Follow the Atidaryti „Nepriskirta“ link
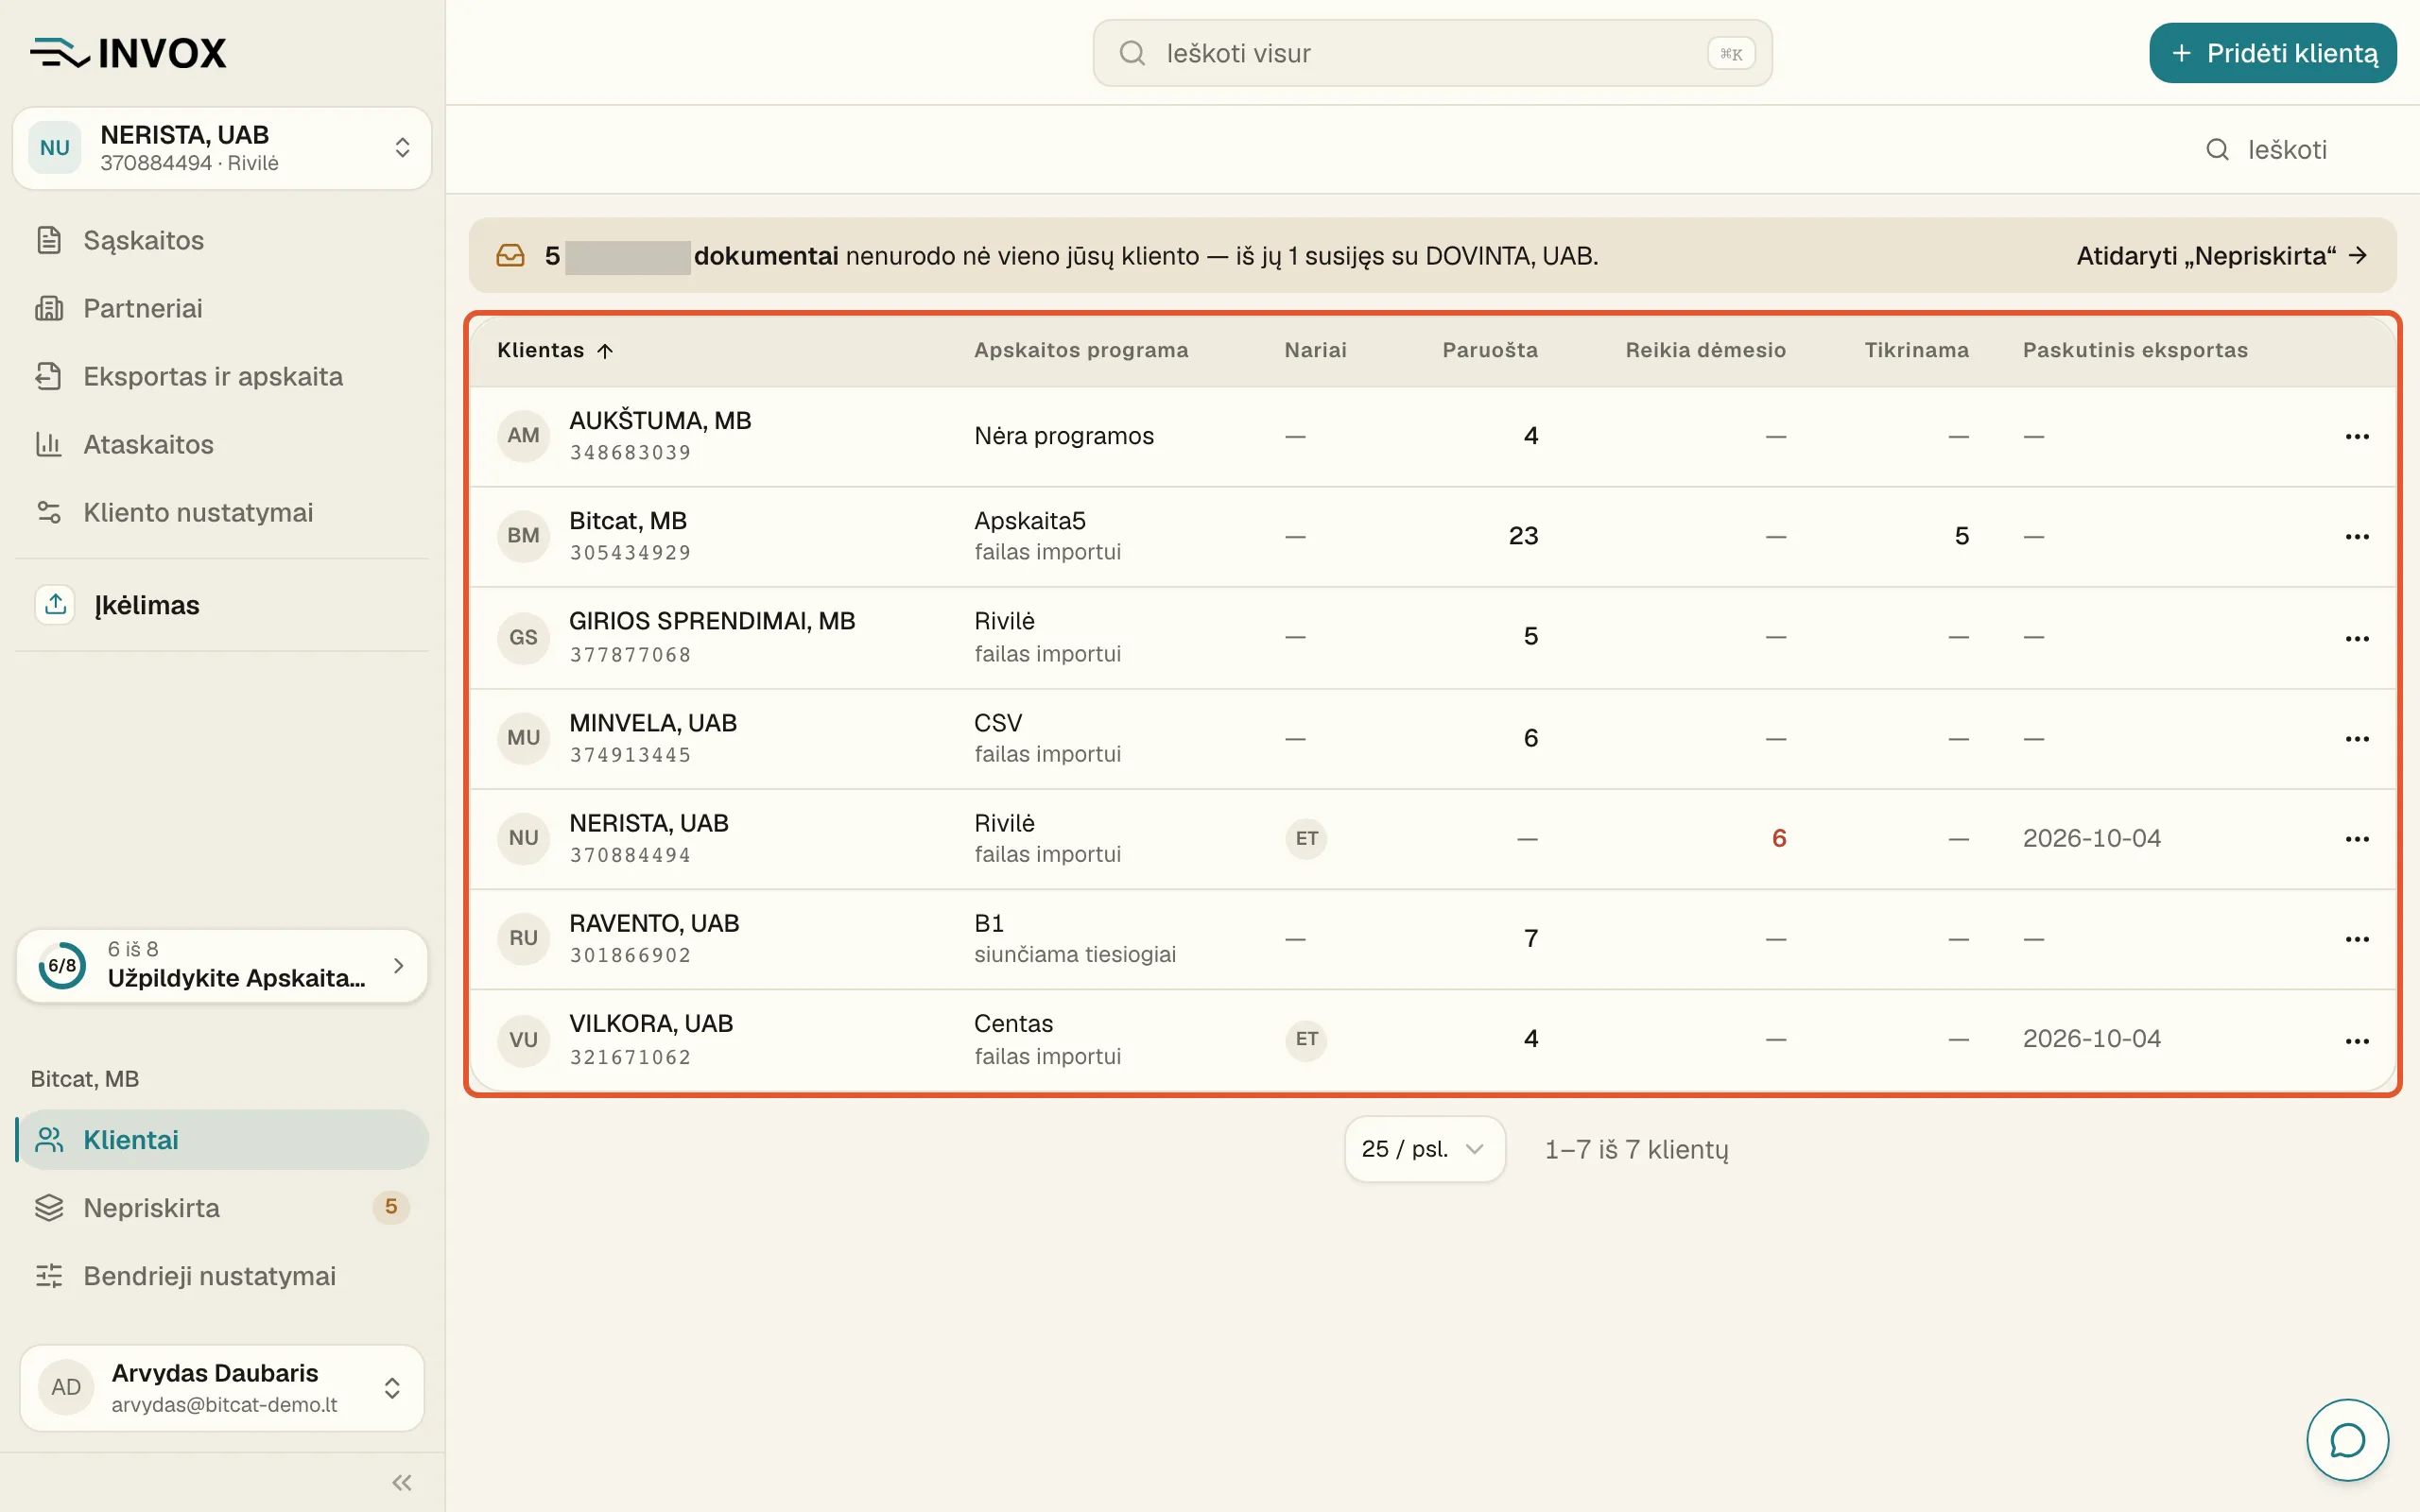The width and height of the screenshot is (2420, 1512). point(2221,256)
